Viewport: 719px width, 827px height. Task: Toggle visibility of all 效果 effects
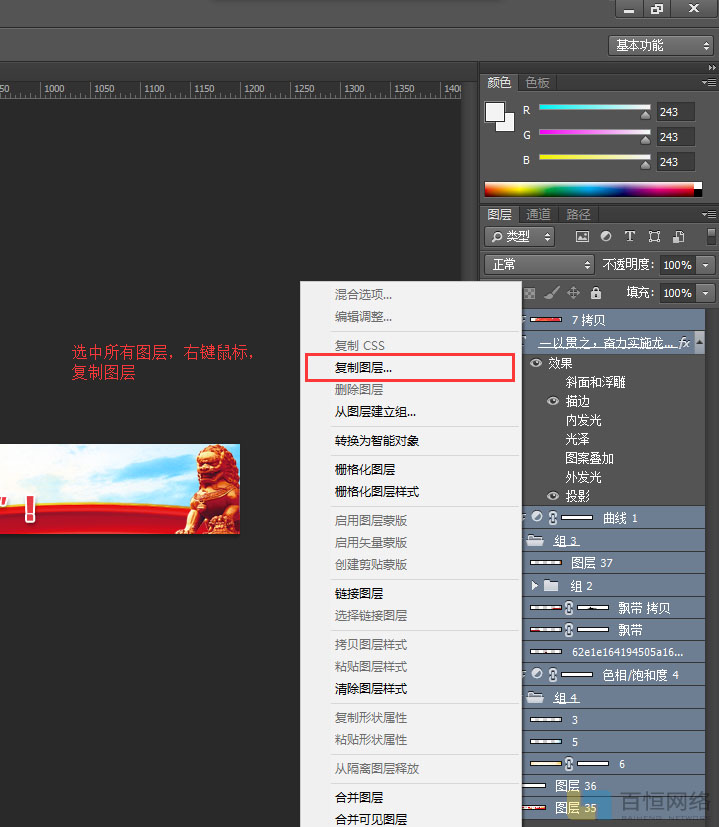[536, 363]
